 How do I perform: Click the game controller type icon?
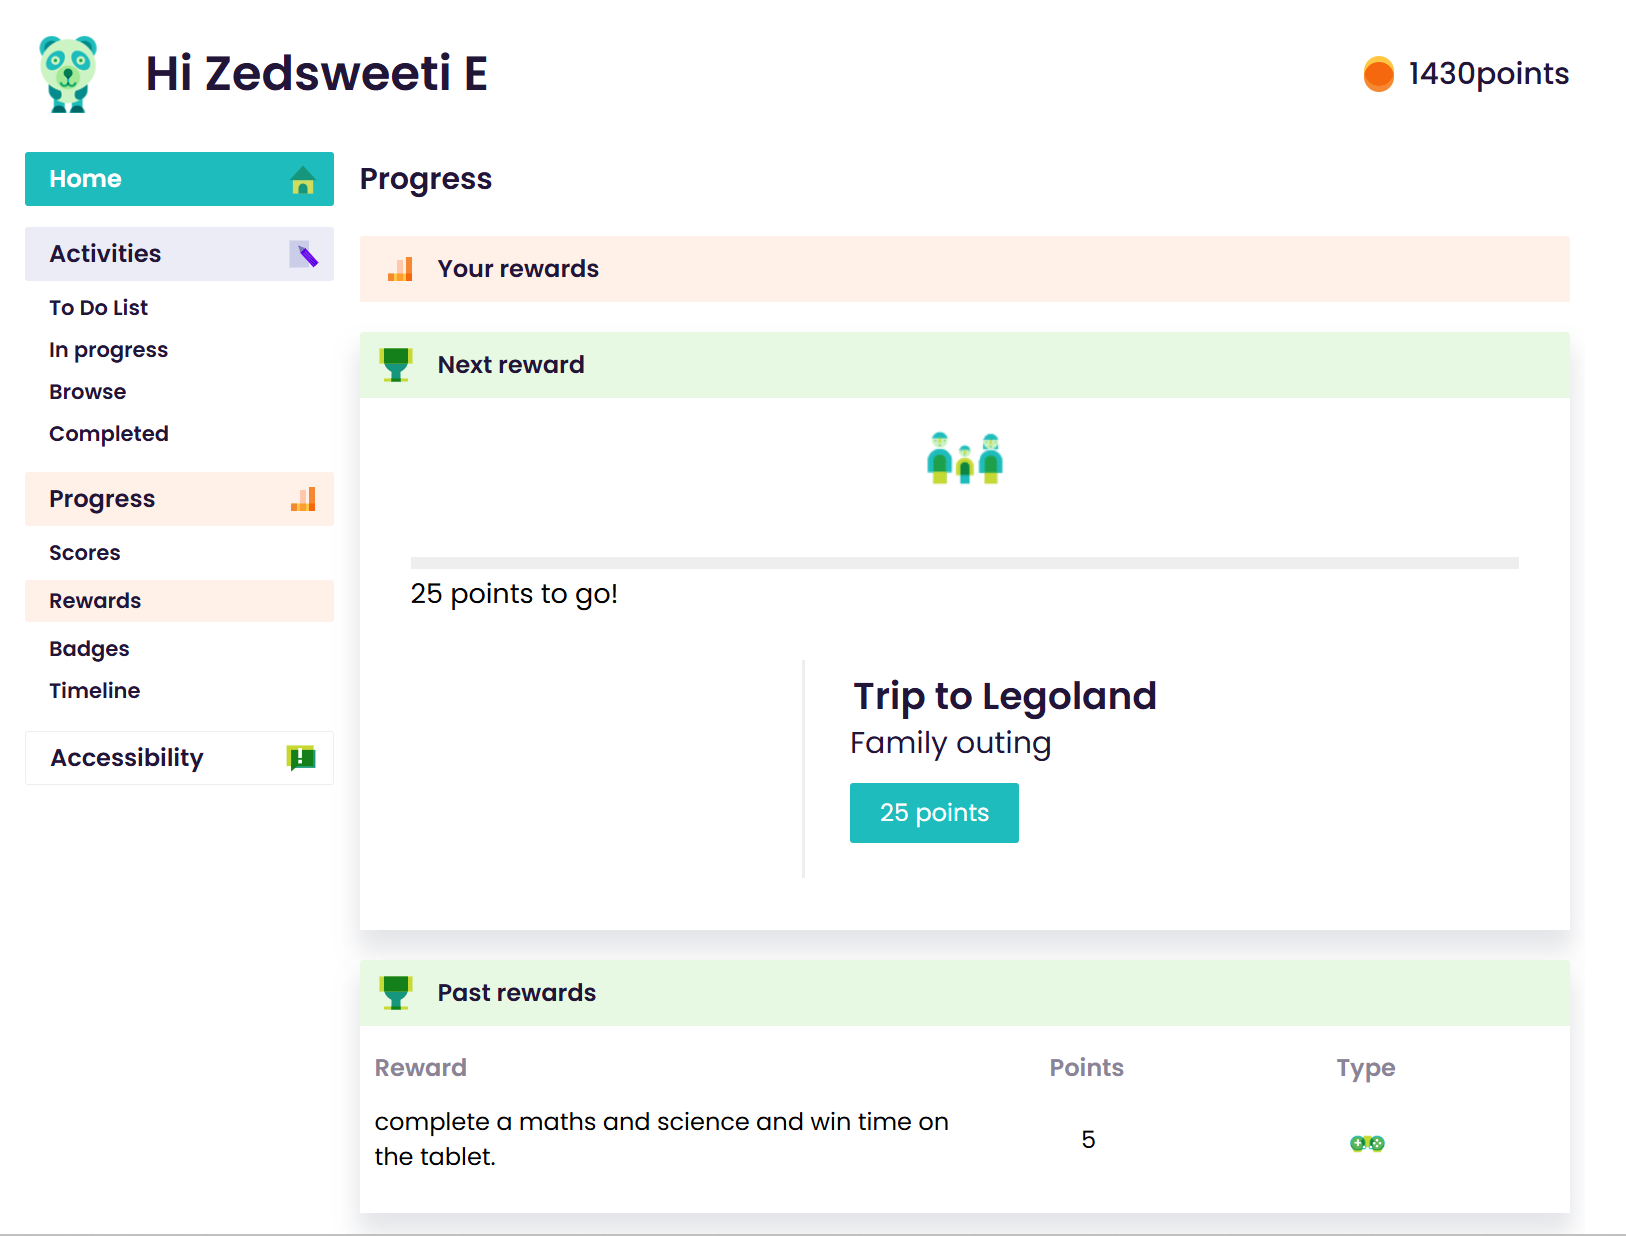point(1367,1143)
